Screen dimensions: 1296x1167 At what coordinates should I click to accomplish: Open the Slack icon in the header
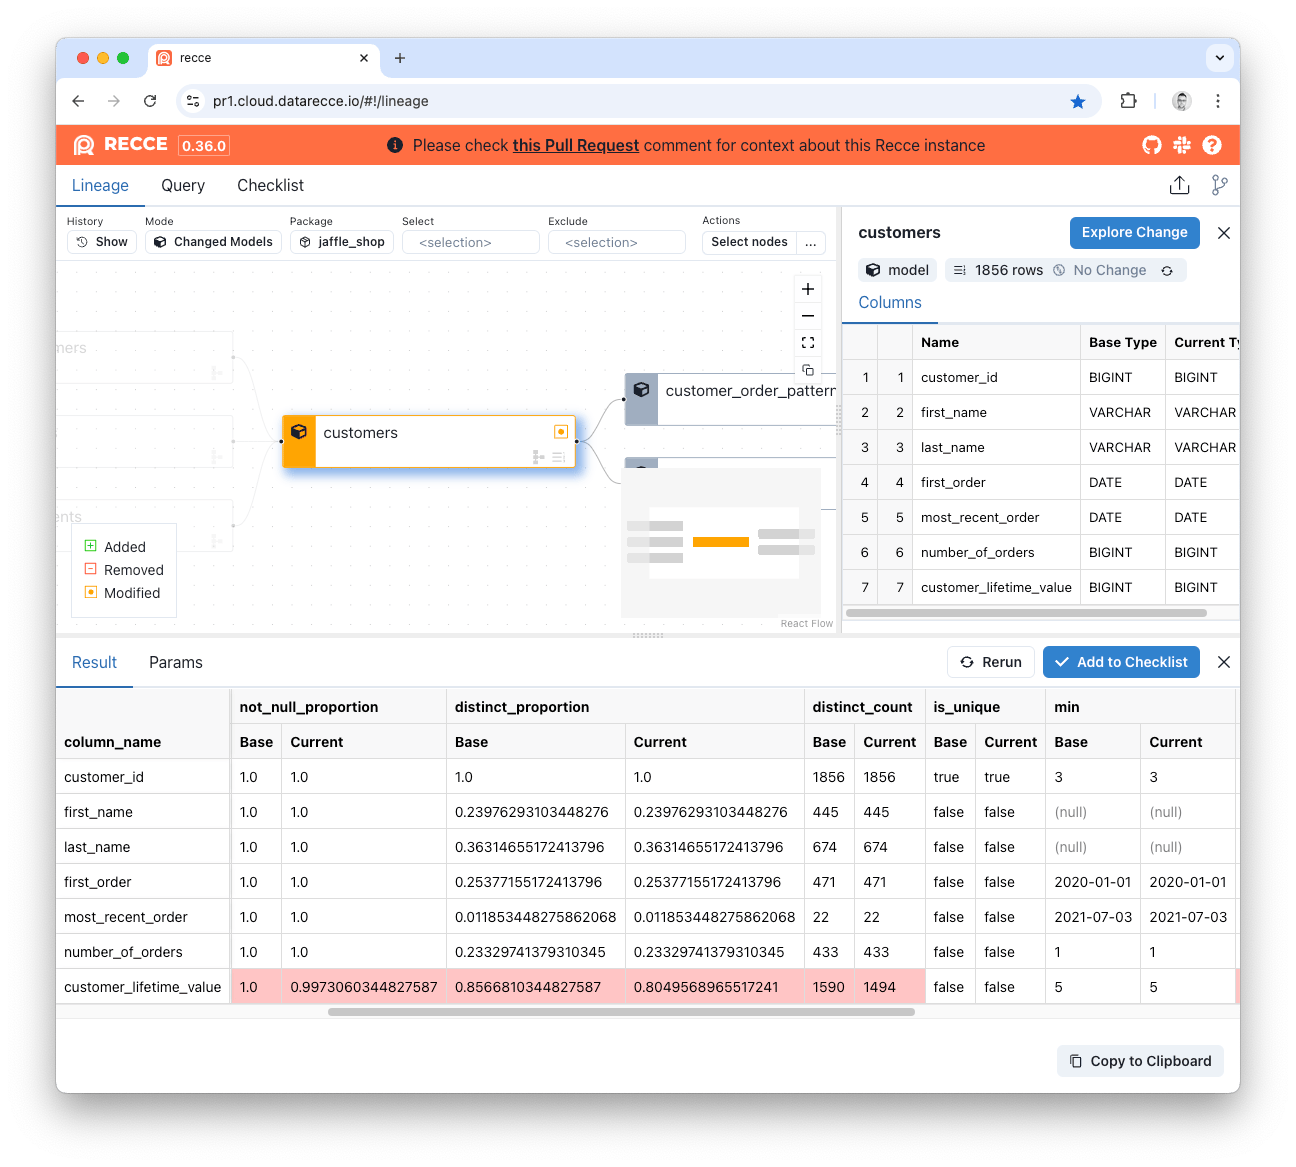1182,145
